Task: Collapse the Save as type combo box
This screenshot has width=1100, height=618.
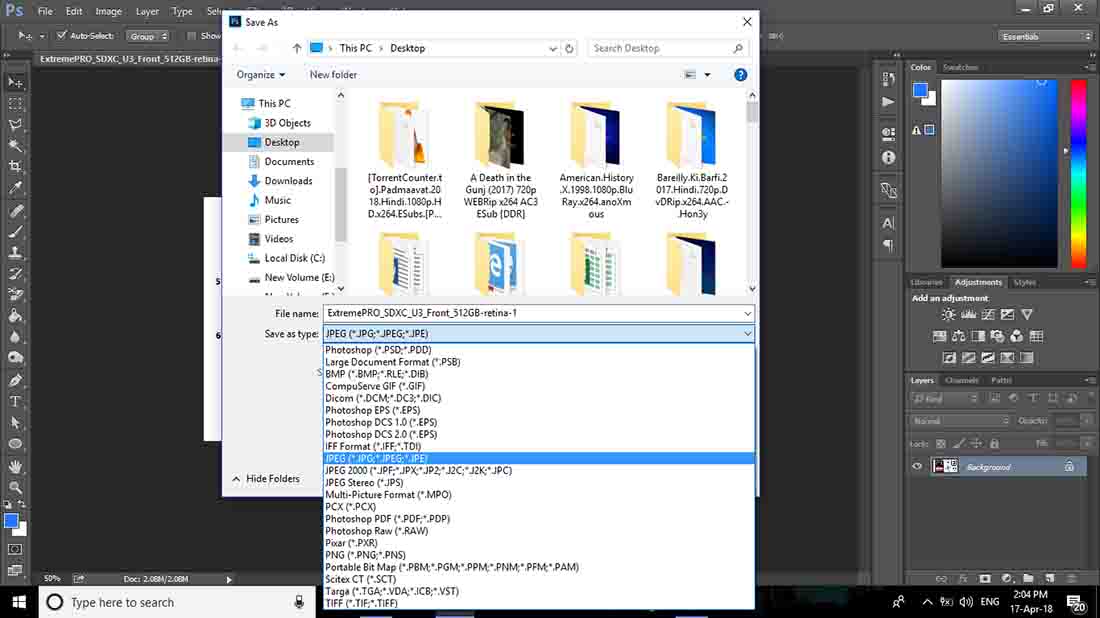Action: (x=748, y=334)
